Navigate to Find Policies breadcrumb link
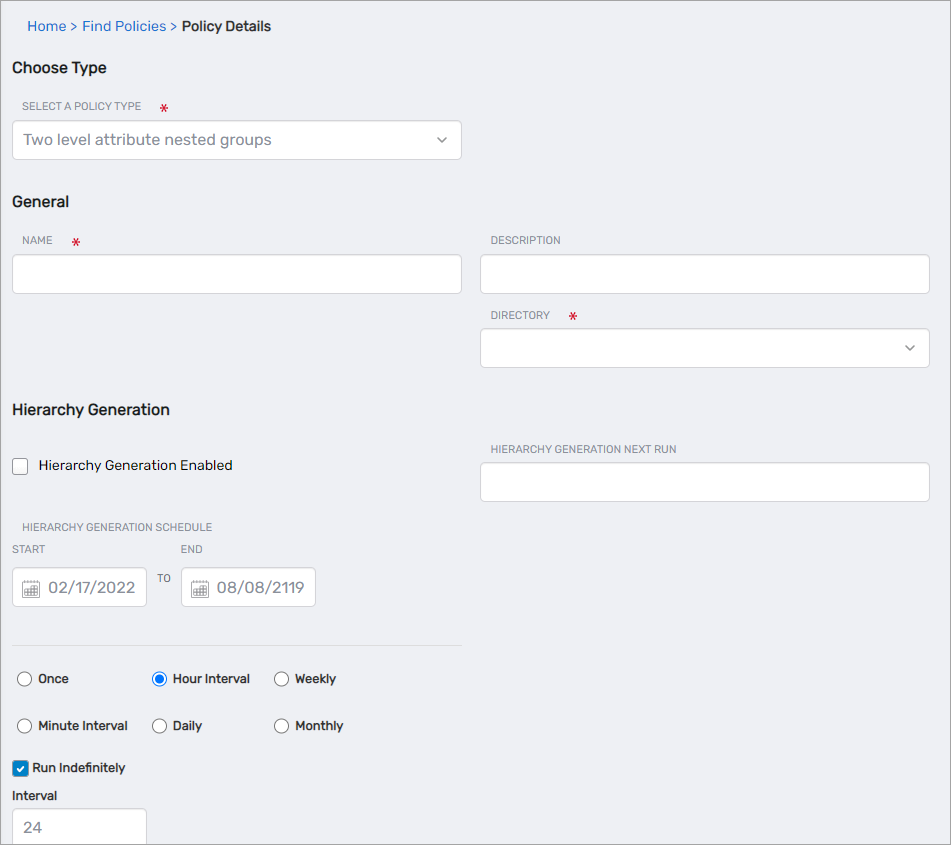The image size is (951, 845). tap(124, 27)
